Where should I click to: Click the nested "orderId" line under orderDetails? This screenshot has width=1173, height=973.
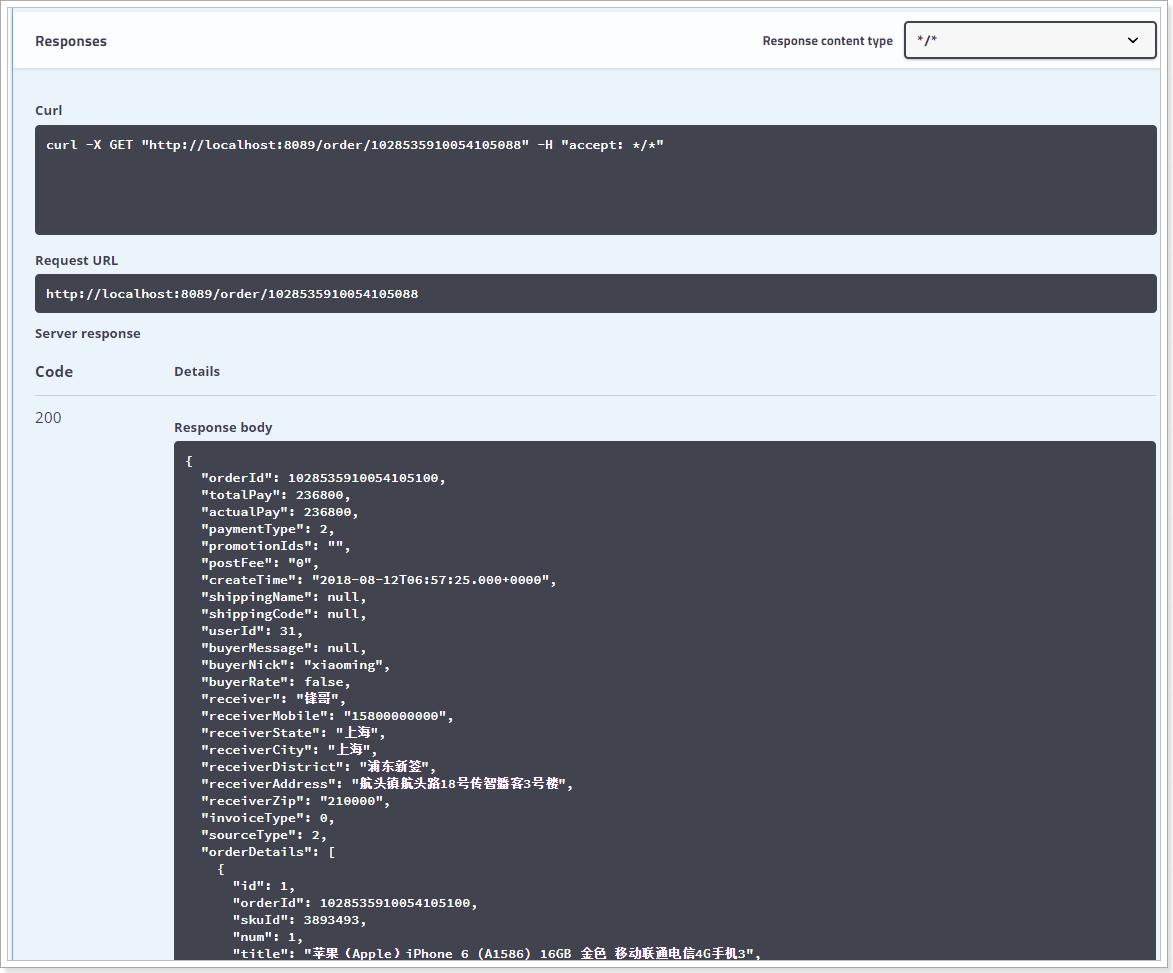(x=355, y=903)
